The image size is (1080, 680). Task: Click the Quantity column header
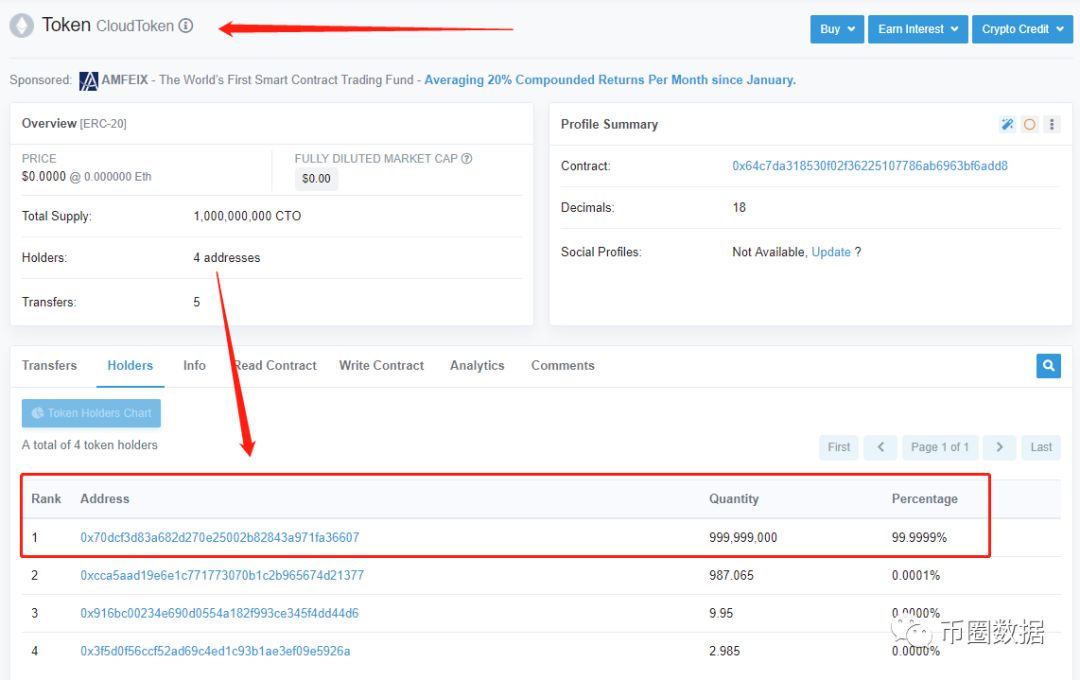734,499
